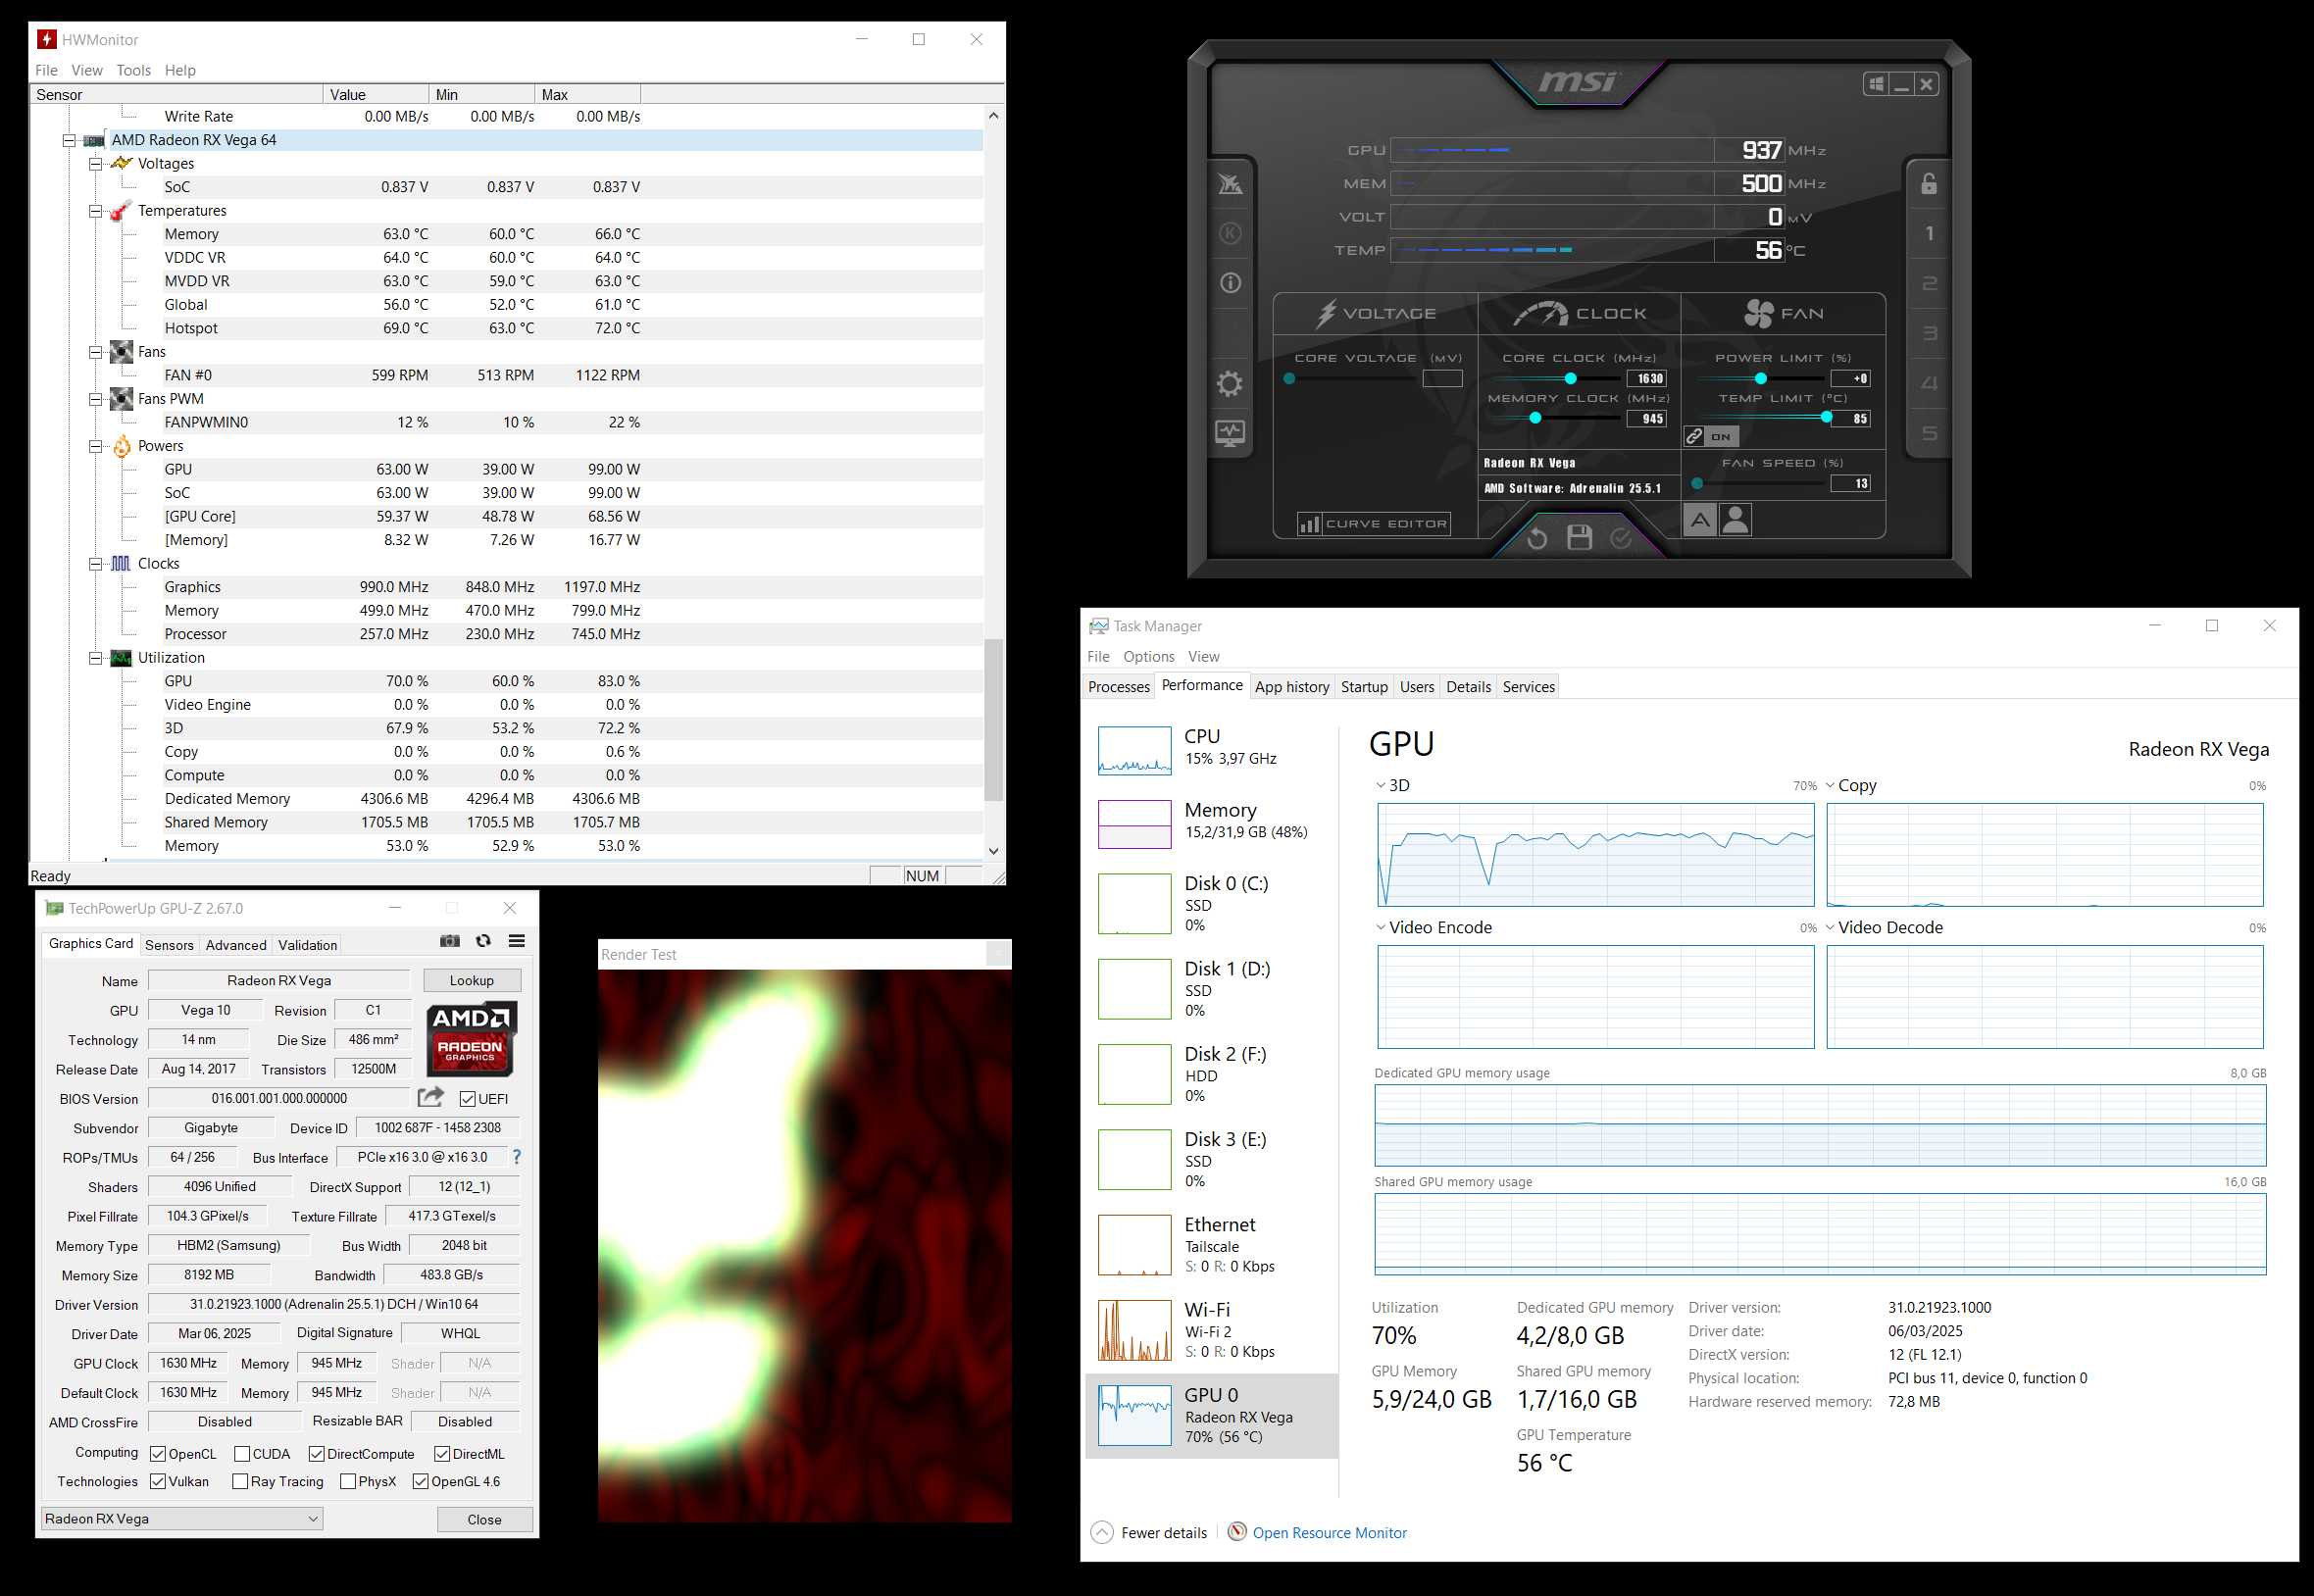Click the Lookup button in GPU-Z
The width and height of the screenshot is (2314, 1596).
pos(471,980)
